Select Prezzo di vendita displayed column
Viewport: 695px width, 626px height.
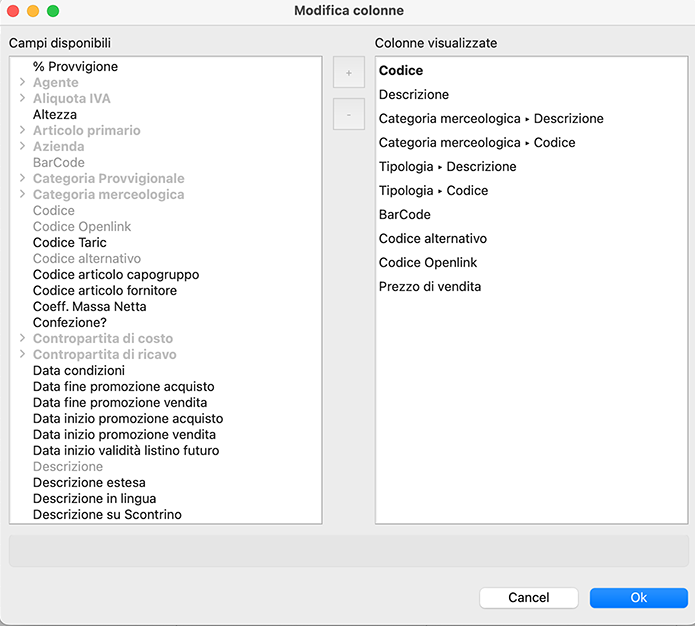(x=429, y=287)
